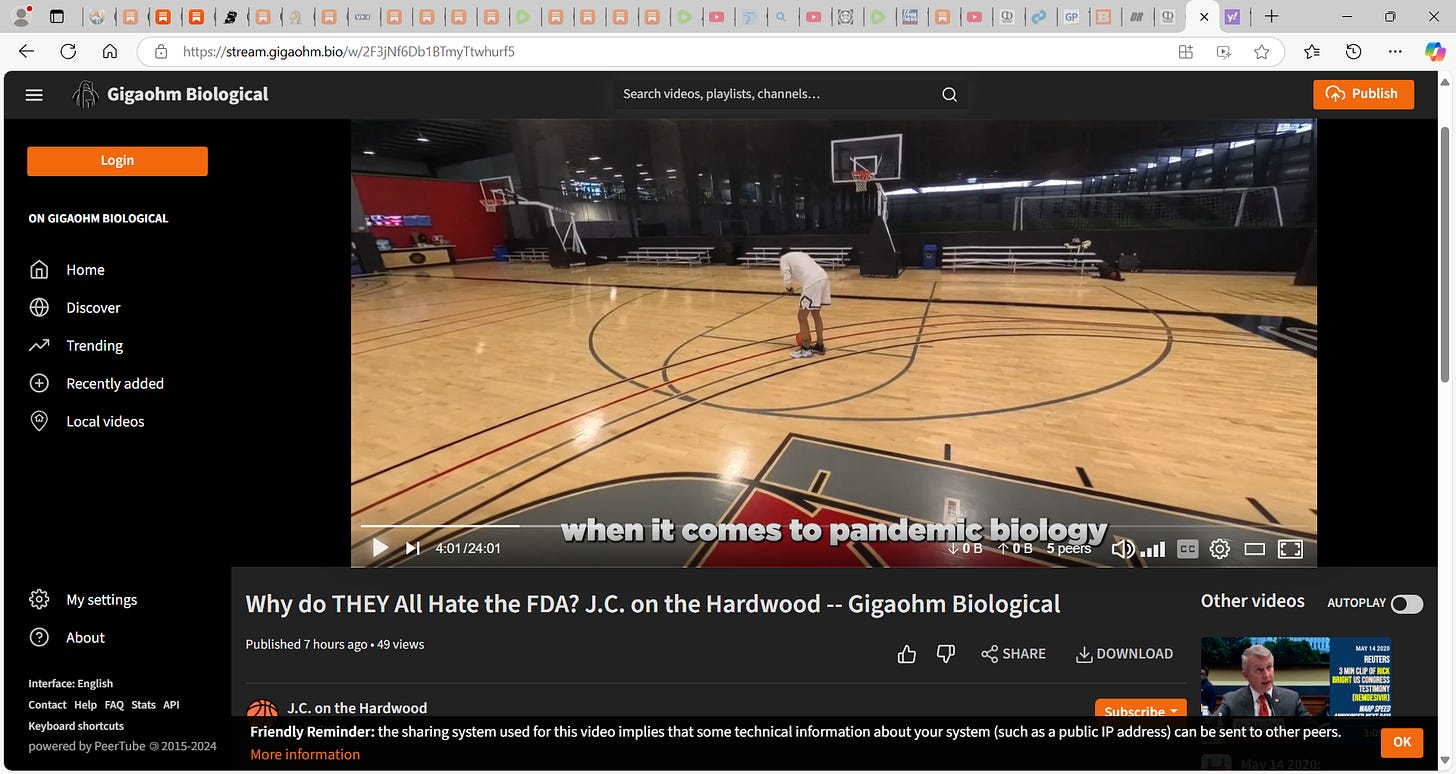Image resolution: width=1456 pixels, height=774 pixels.
Task: Skip to the next video
Action: 413,548
